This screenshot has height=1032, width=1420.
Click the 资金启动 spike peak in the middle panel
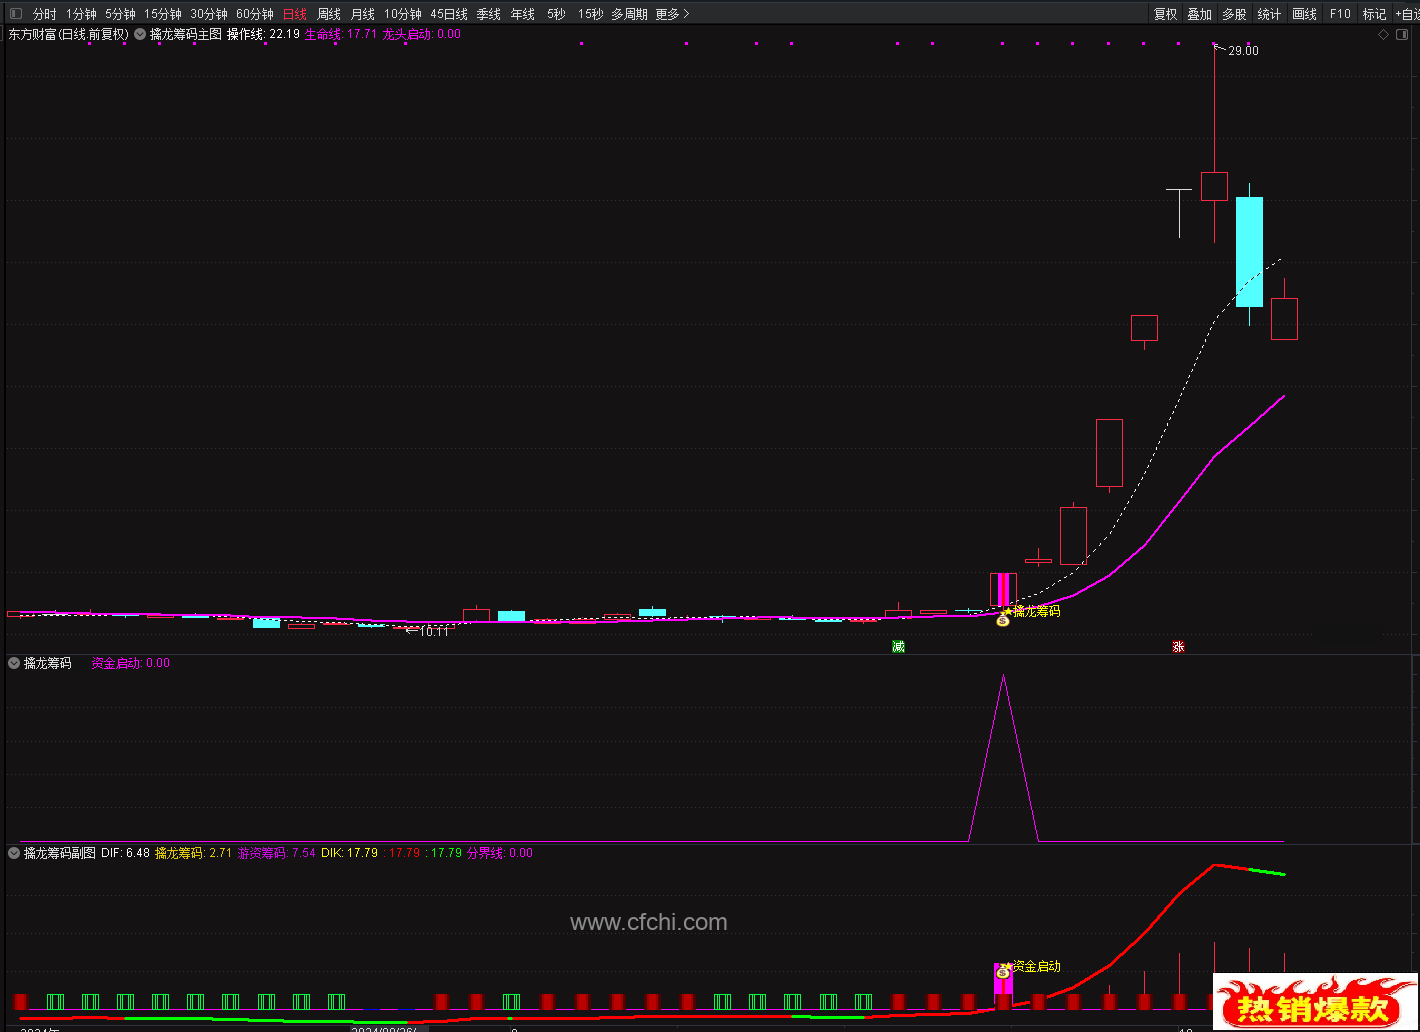click(x=1003, y=677)
